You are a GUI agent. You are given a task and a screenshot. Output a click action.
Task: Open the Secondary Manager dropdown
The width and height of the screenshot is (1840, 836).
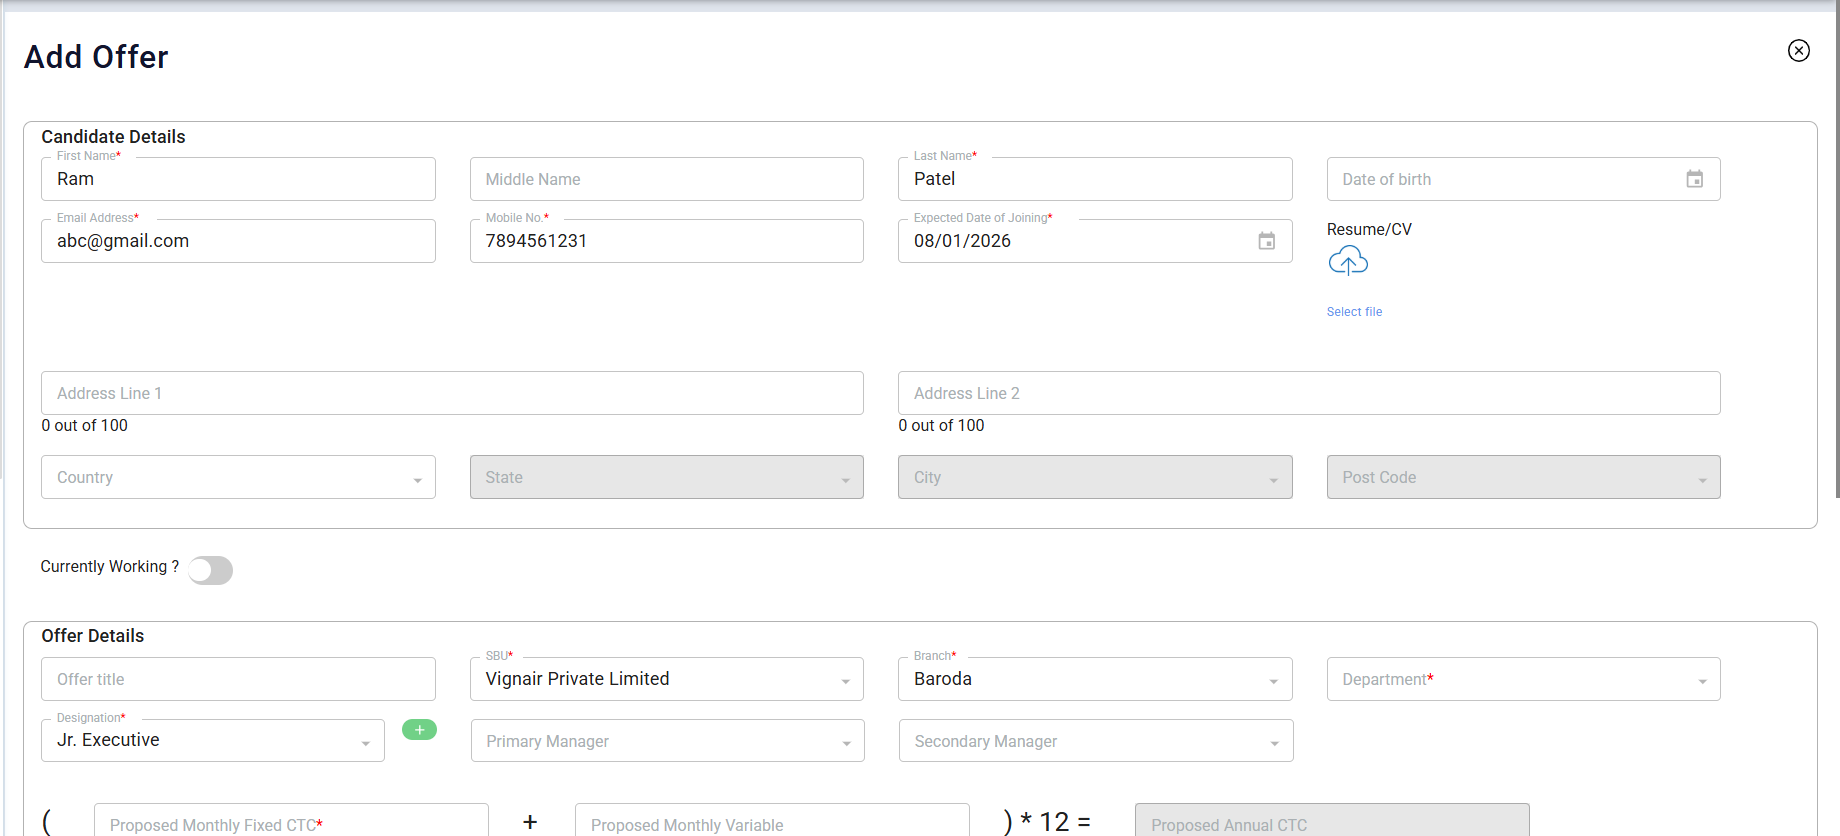click(1096, 741)
